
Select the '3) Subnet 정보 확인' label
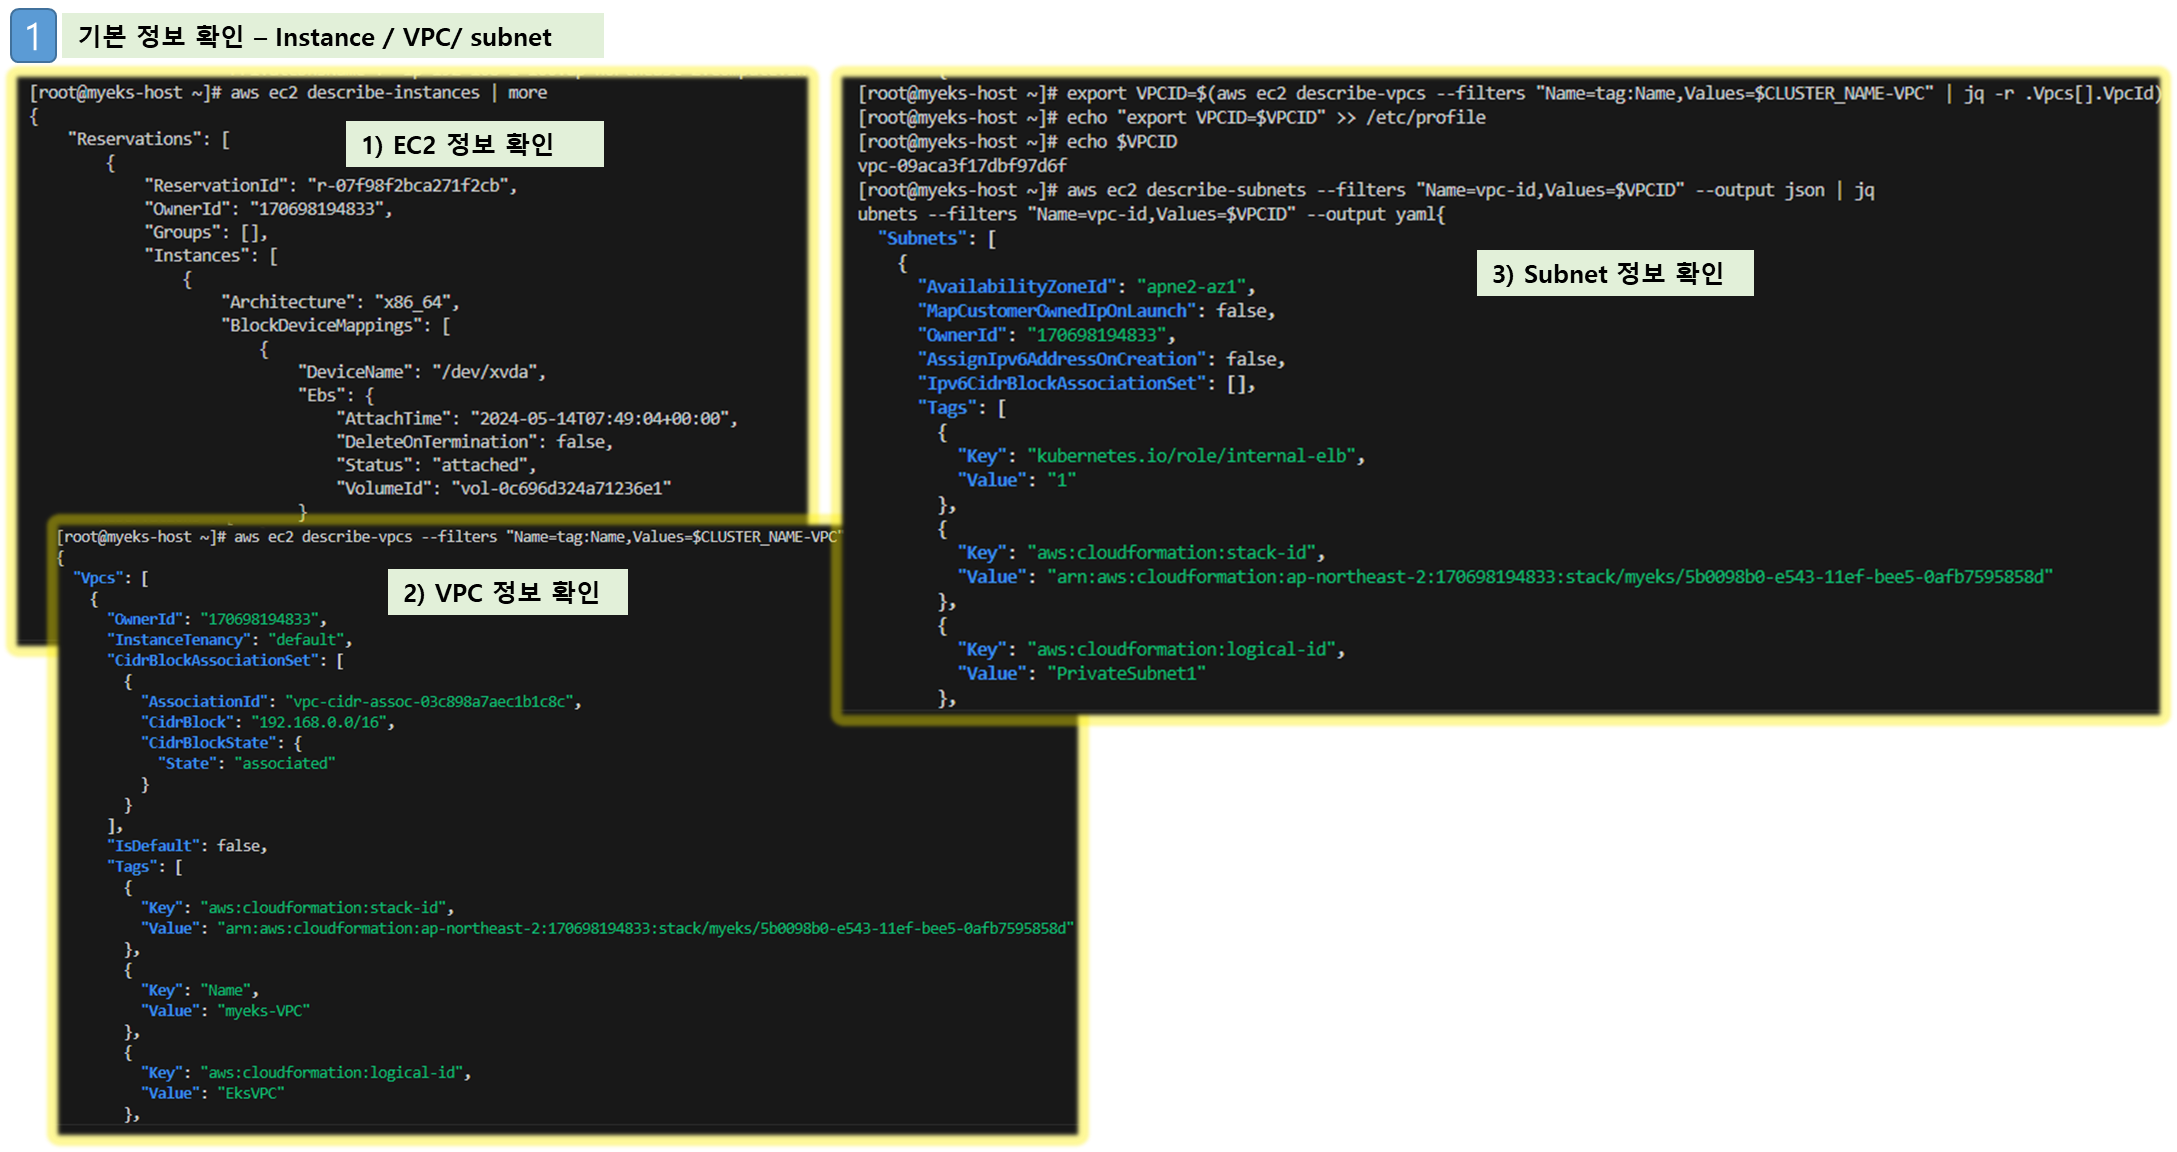click(1614, 274)
